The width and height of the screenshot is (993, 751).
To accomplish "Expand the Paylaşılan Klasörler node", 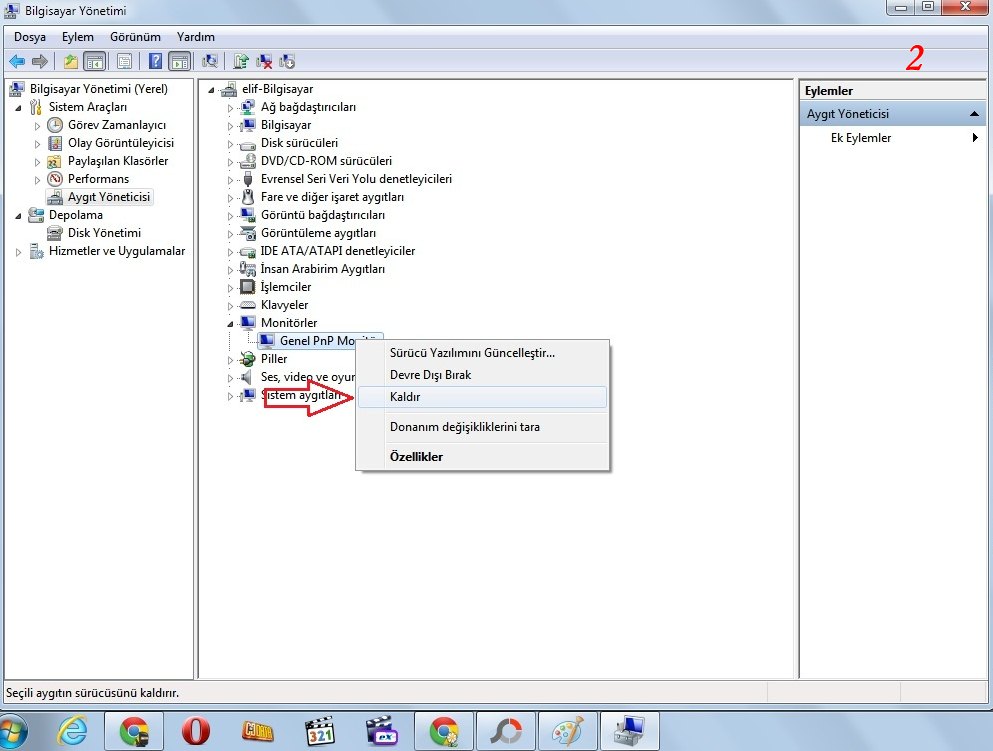I will [37, 162].
